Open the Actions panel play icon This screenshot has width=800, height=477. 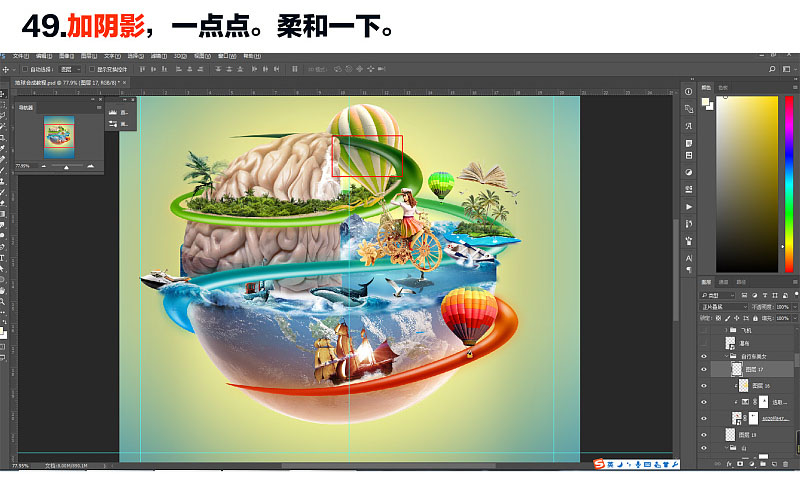pyautogui.click(x=688, y=207)
